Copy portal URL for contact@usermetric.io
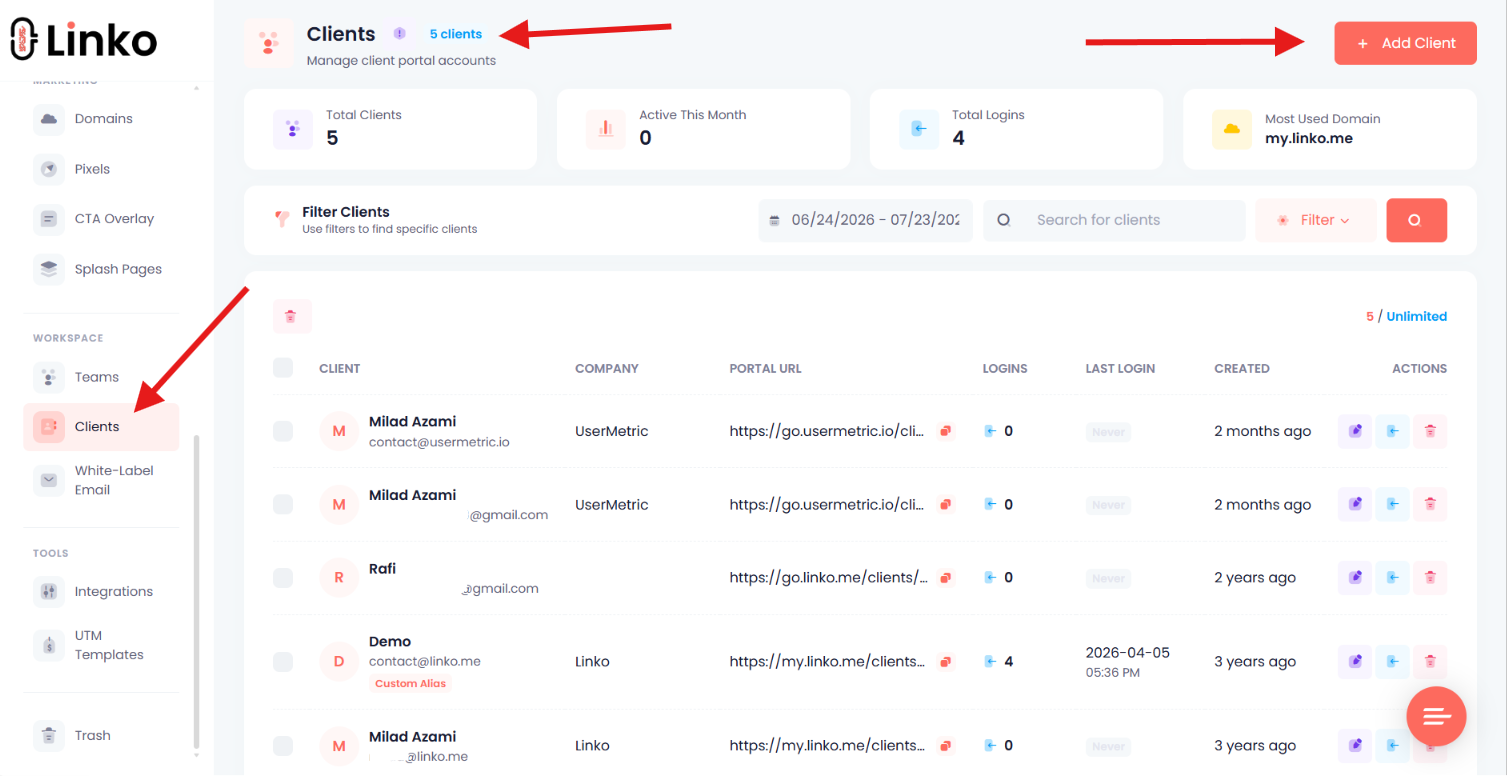 tap(944, 431)
